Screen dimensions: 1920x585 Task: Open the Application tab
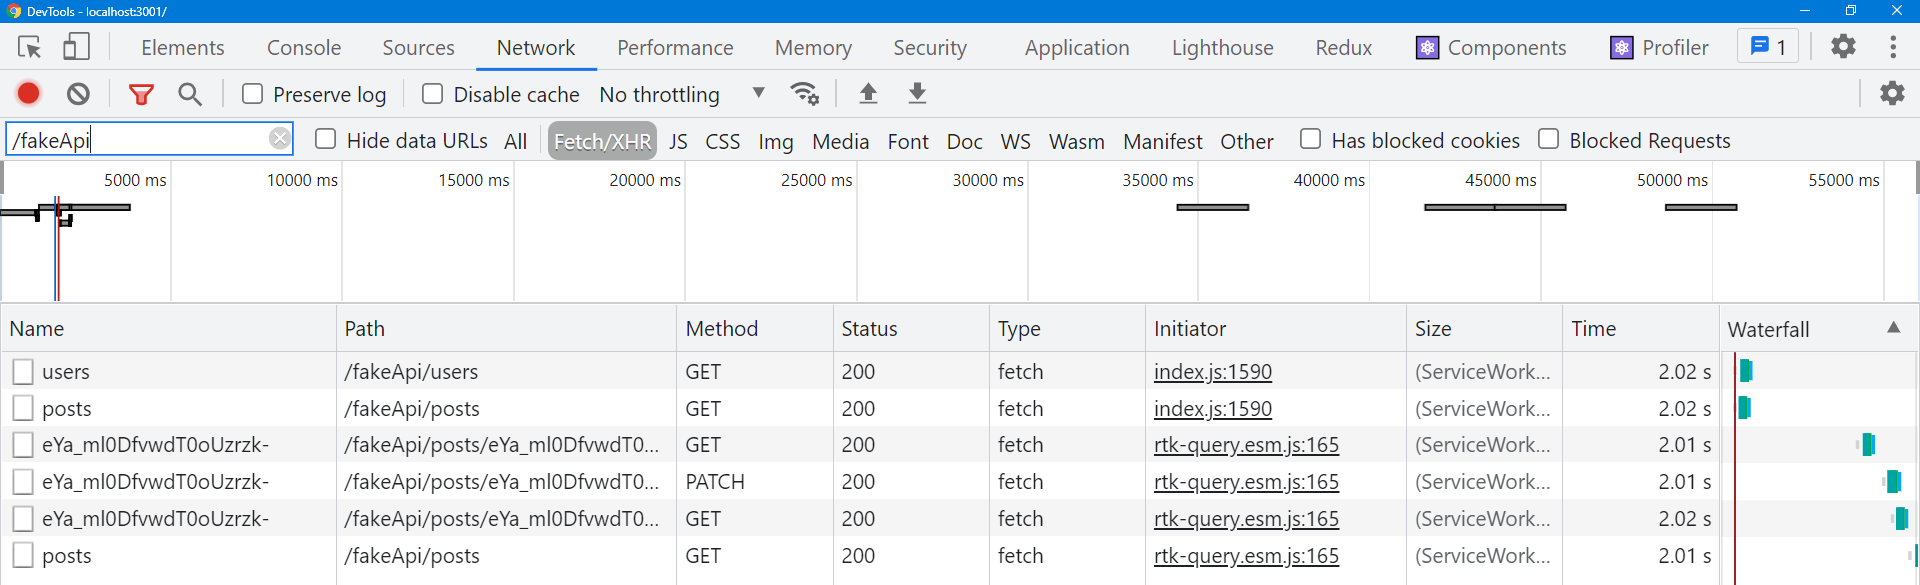pos(1077,47)
